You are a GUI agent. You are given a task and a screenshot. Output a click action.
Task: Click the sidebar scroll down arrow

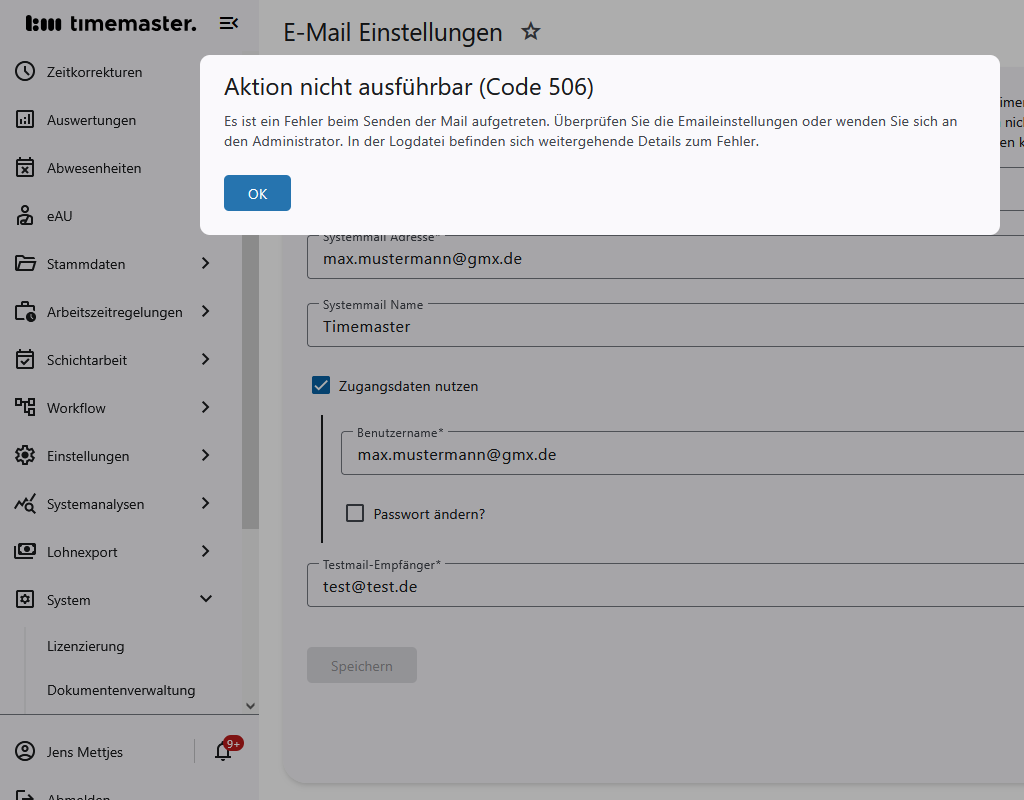point(250,706)
